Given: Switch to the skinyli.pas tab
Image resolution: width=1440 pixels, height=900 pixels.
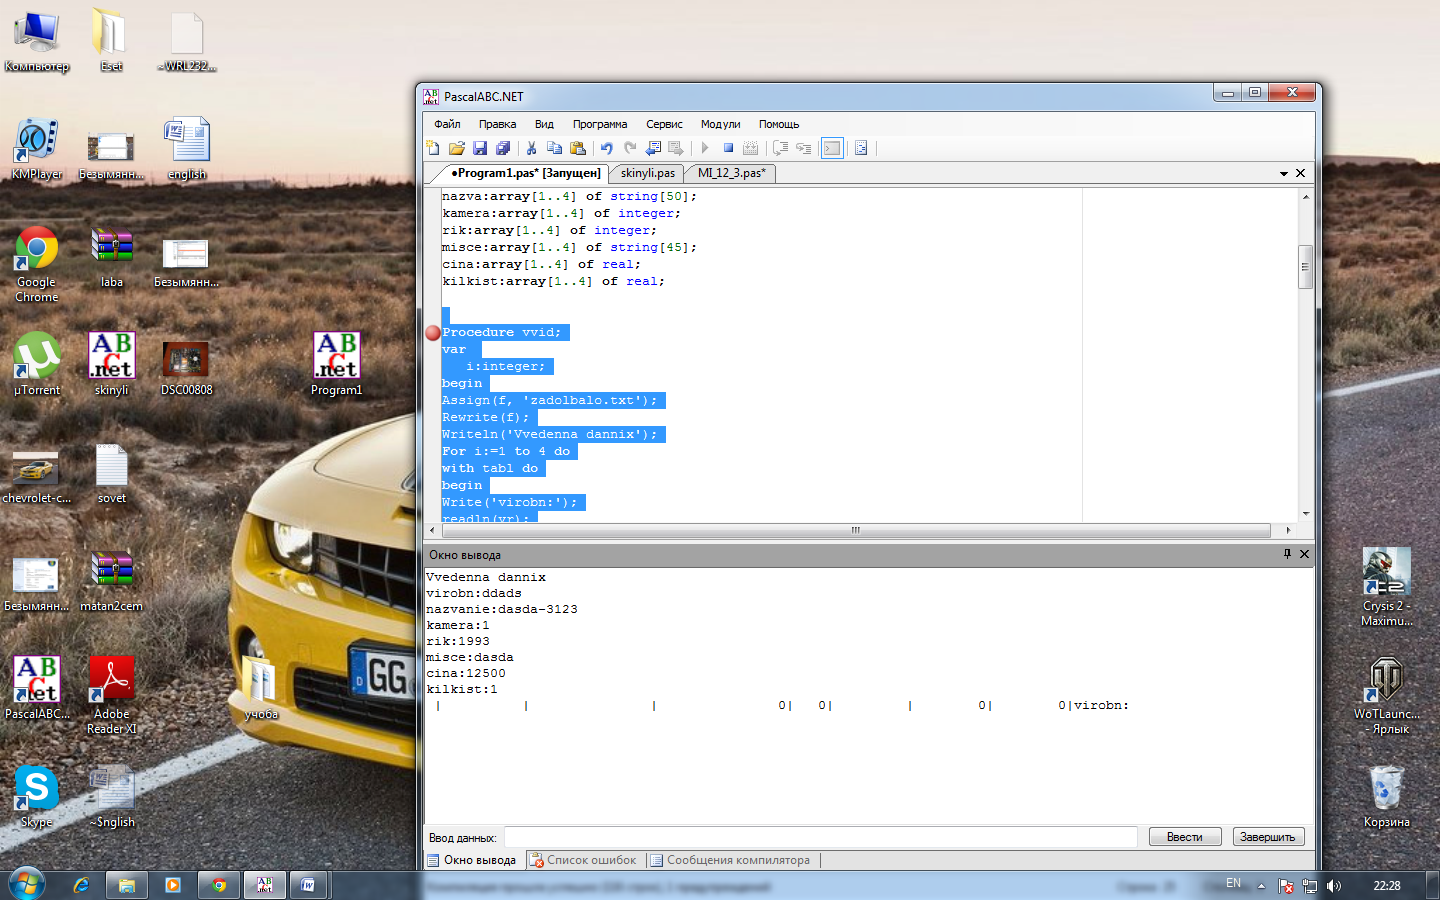Looking at the screenshot, I should click(647, 173).
